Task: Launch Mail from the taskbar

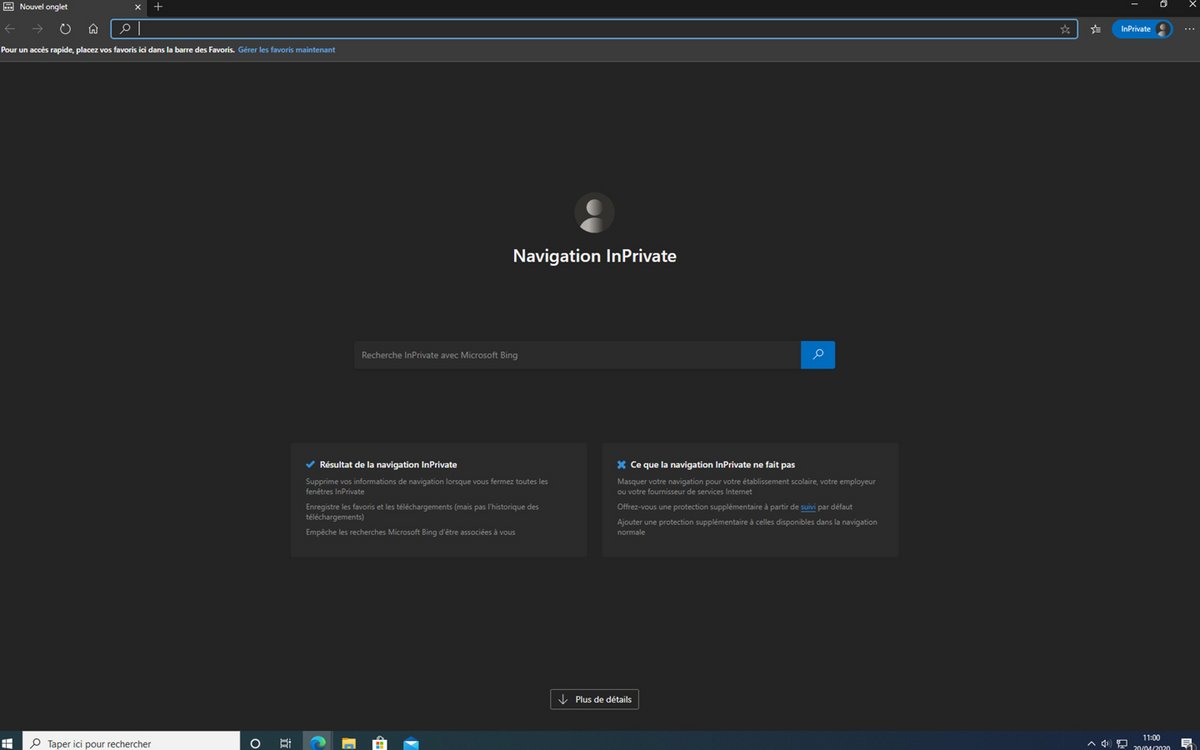Action: 411,743
